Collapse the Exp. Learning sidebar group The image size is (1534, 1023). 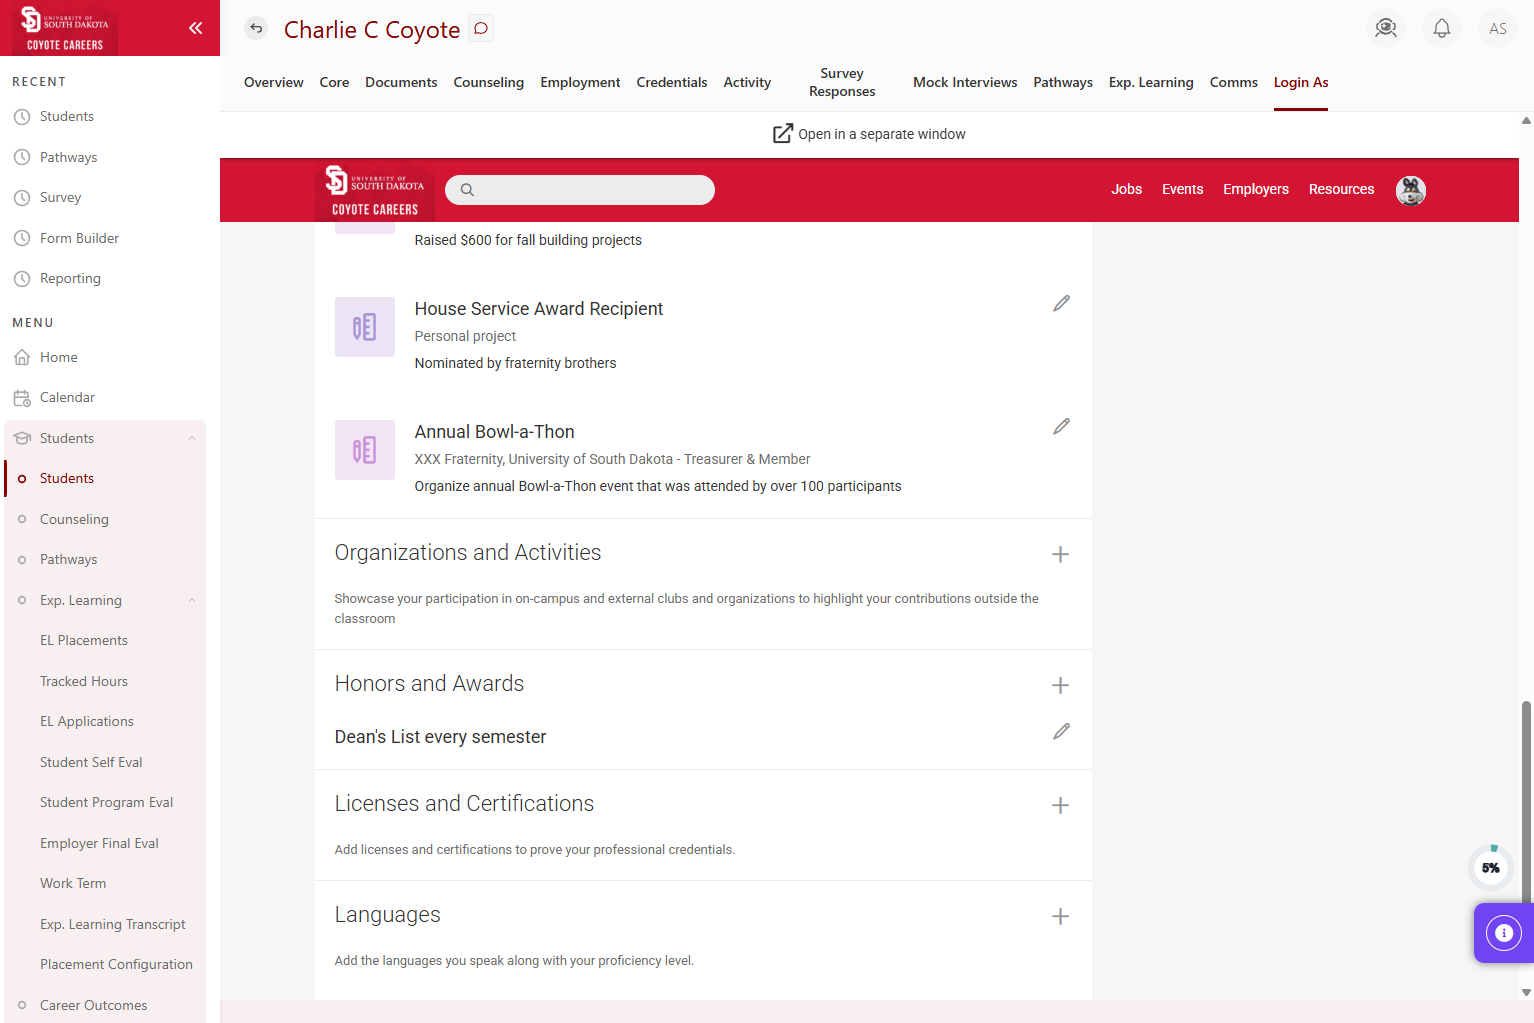pos(192,600)
